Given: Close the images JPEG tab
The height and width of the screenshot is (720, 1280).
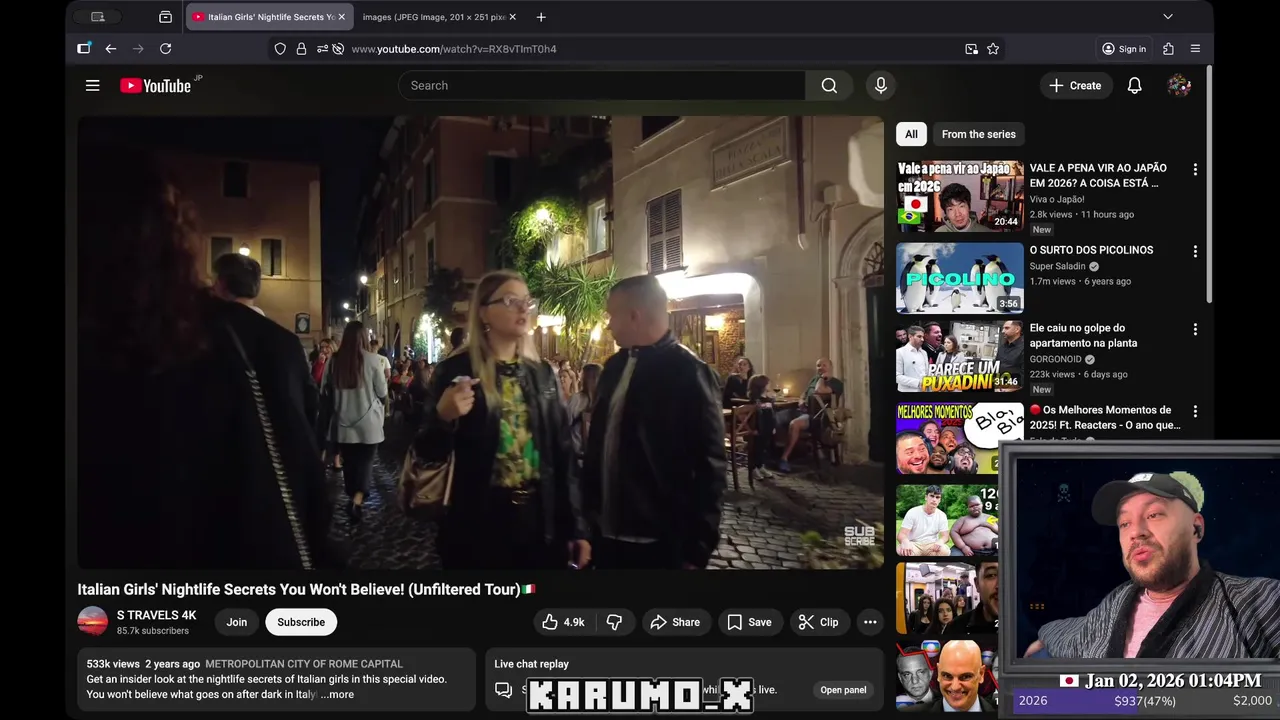Looking at the screenshot, I should (x=513, y=17).
